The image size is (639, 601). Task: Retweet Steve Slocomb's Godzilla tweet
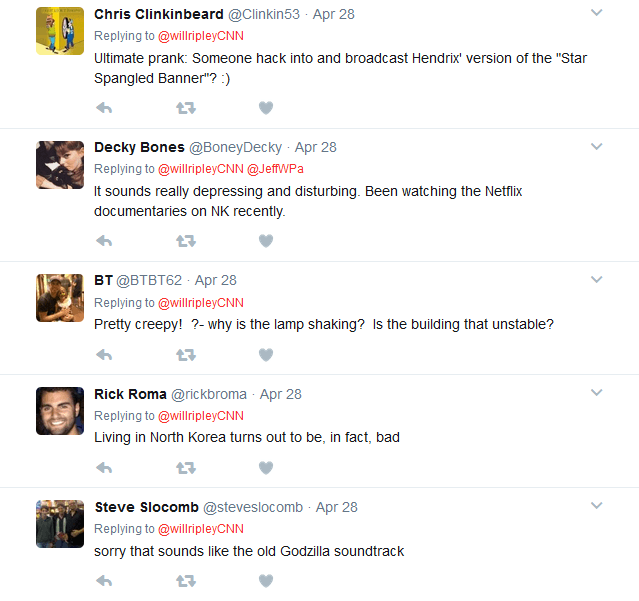point(185,580)
